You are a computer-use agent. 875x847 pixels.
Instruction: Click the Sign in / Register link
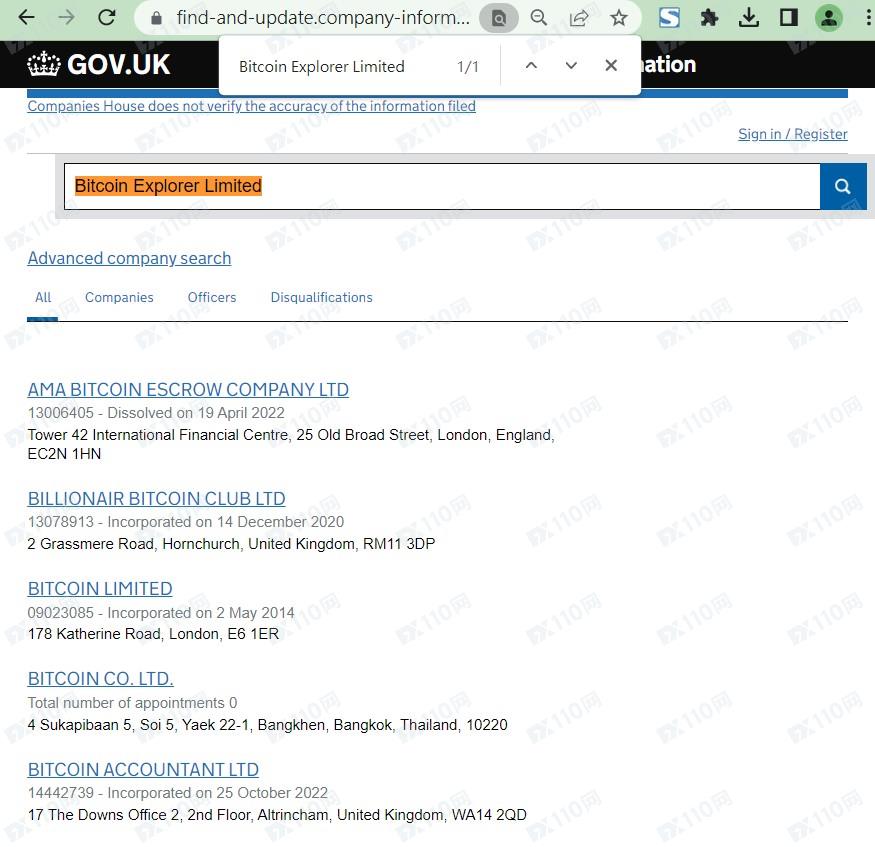click(792, 134)
